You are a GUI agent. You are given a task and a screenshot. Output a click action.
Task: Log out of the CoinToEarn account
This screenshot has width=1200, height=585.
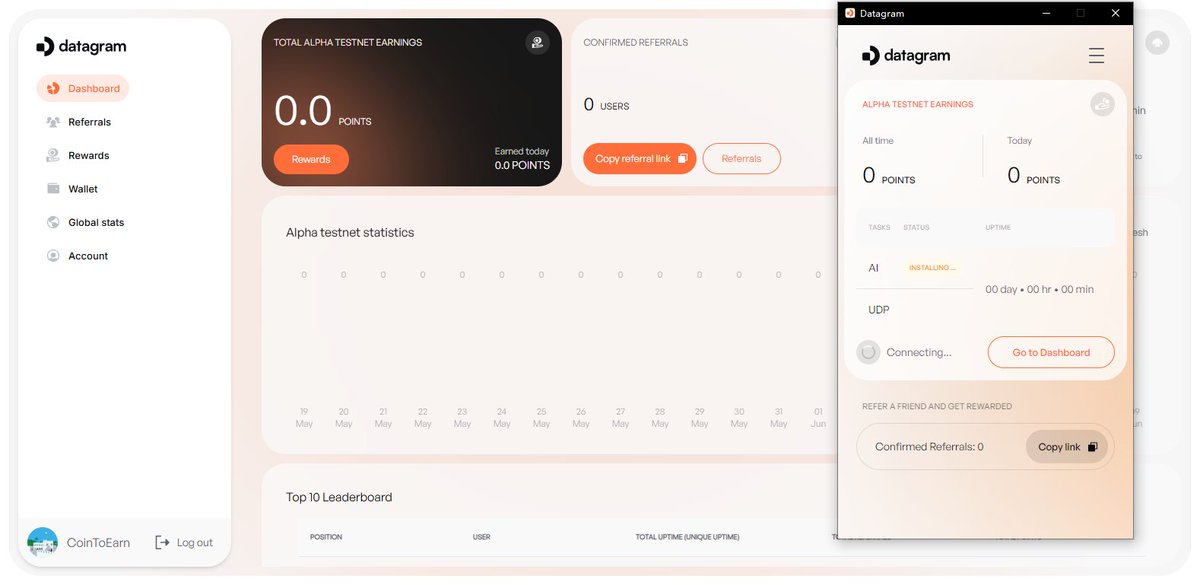click(184, 542)
